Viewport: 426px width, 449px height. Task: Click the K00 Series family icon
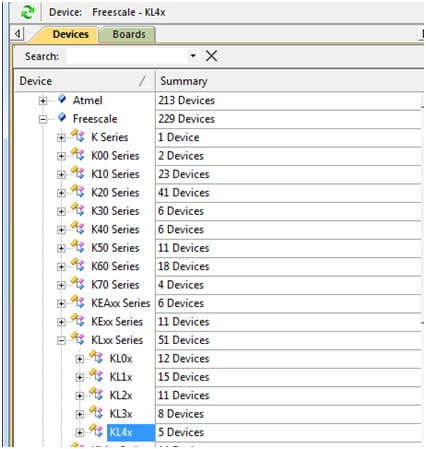click(x=78, y=154)
